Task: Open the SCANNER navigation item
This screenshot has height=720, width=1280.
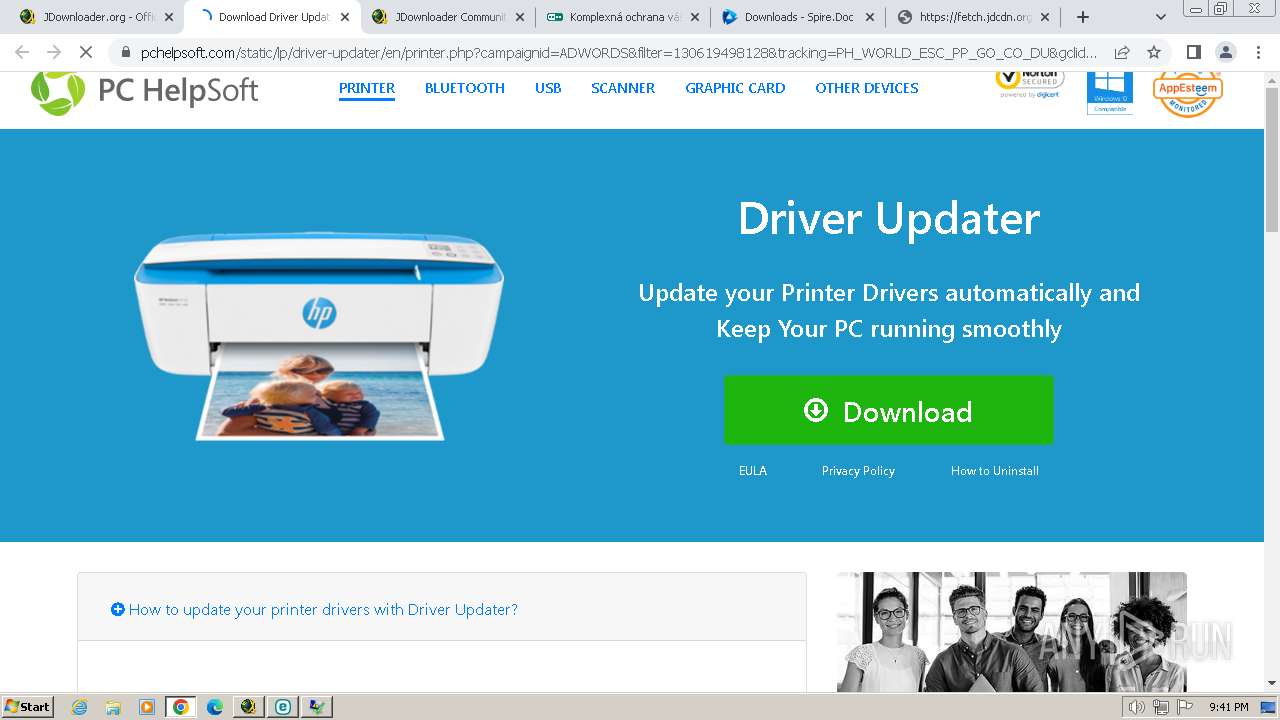Action: pyautogui.click(x=623, y=88)
